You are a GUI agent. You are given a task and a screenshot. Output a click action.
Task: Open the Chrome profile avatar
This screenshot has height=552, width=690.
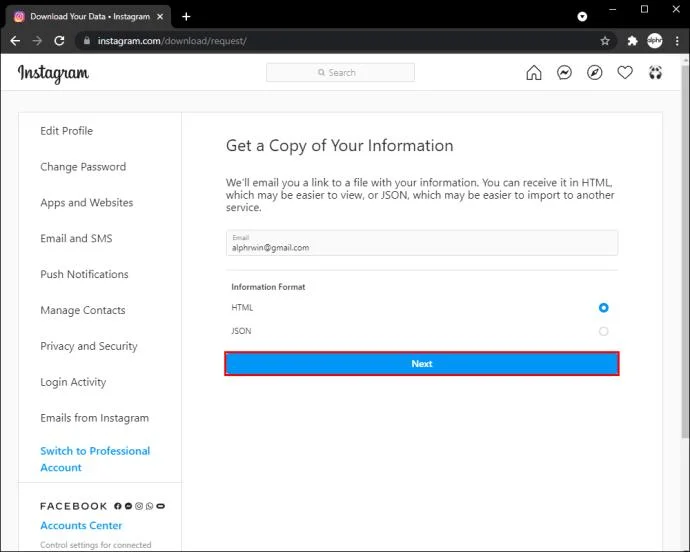pyautogui.click(x=655, y=41)
